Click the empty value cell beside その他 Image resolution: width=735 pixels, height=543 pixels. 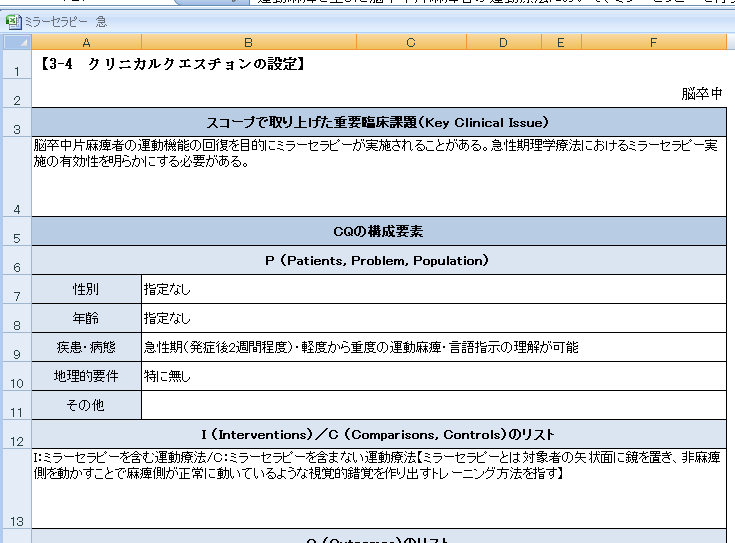tap(434, 405)
